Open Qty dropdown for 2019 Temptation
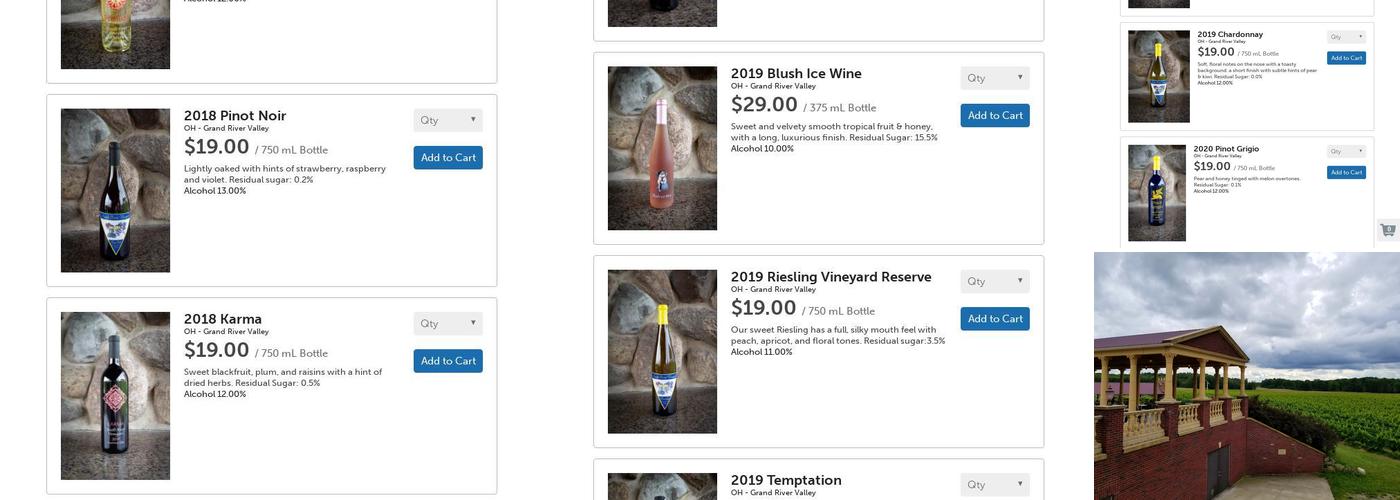This screenshot has height=500, width=1400. click(995, 485)
